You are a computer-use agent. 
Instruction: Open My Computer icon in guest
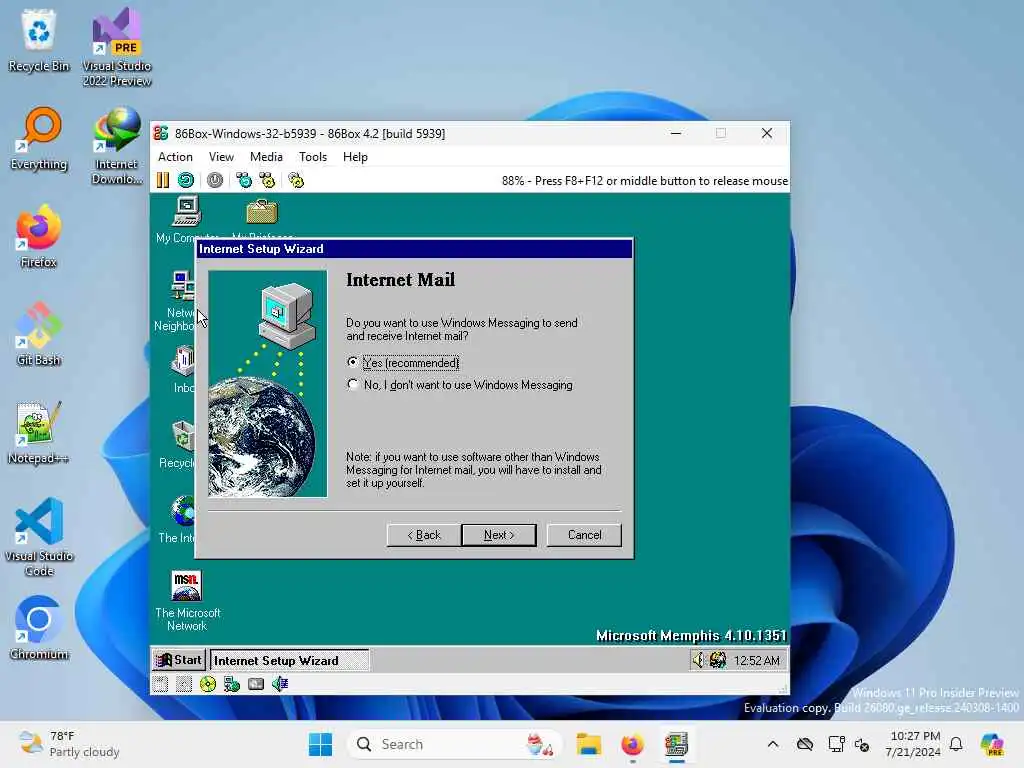[187, 220]
